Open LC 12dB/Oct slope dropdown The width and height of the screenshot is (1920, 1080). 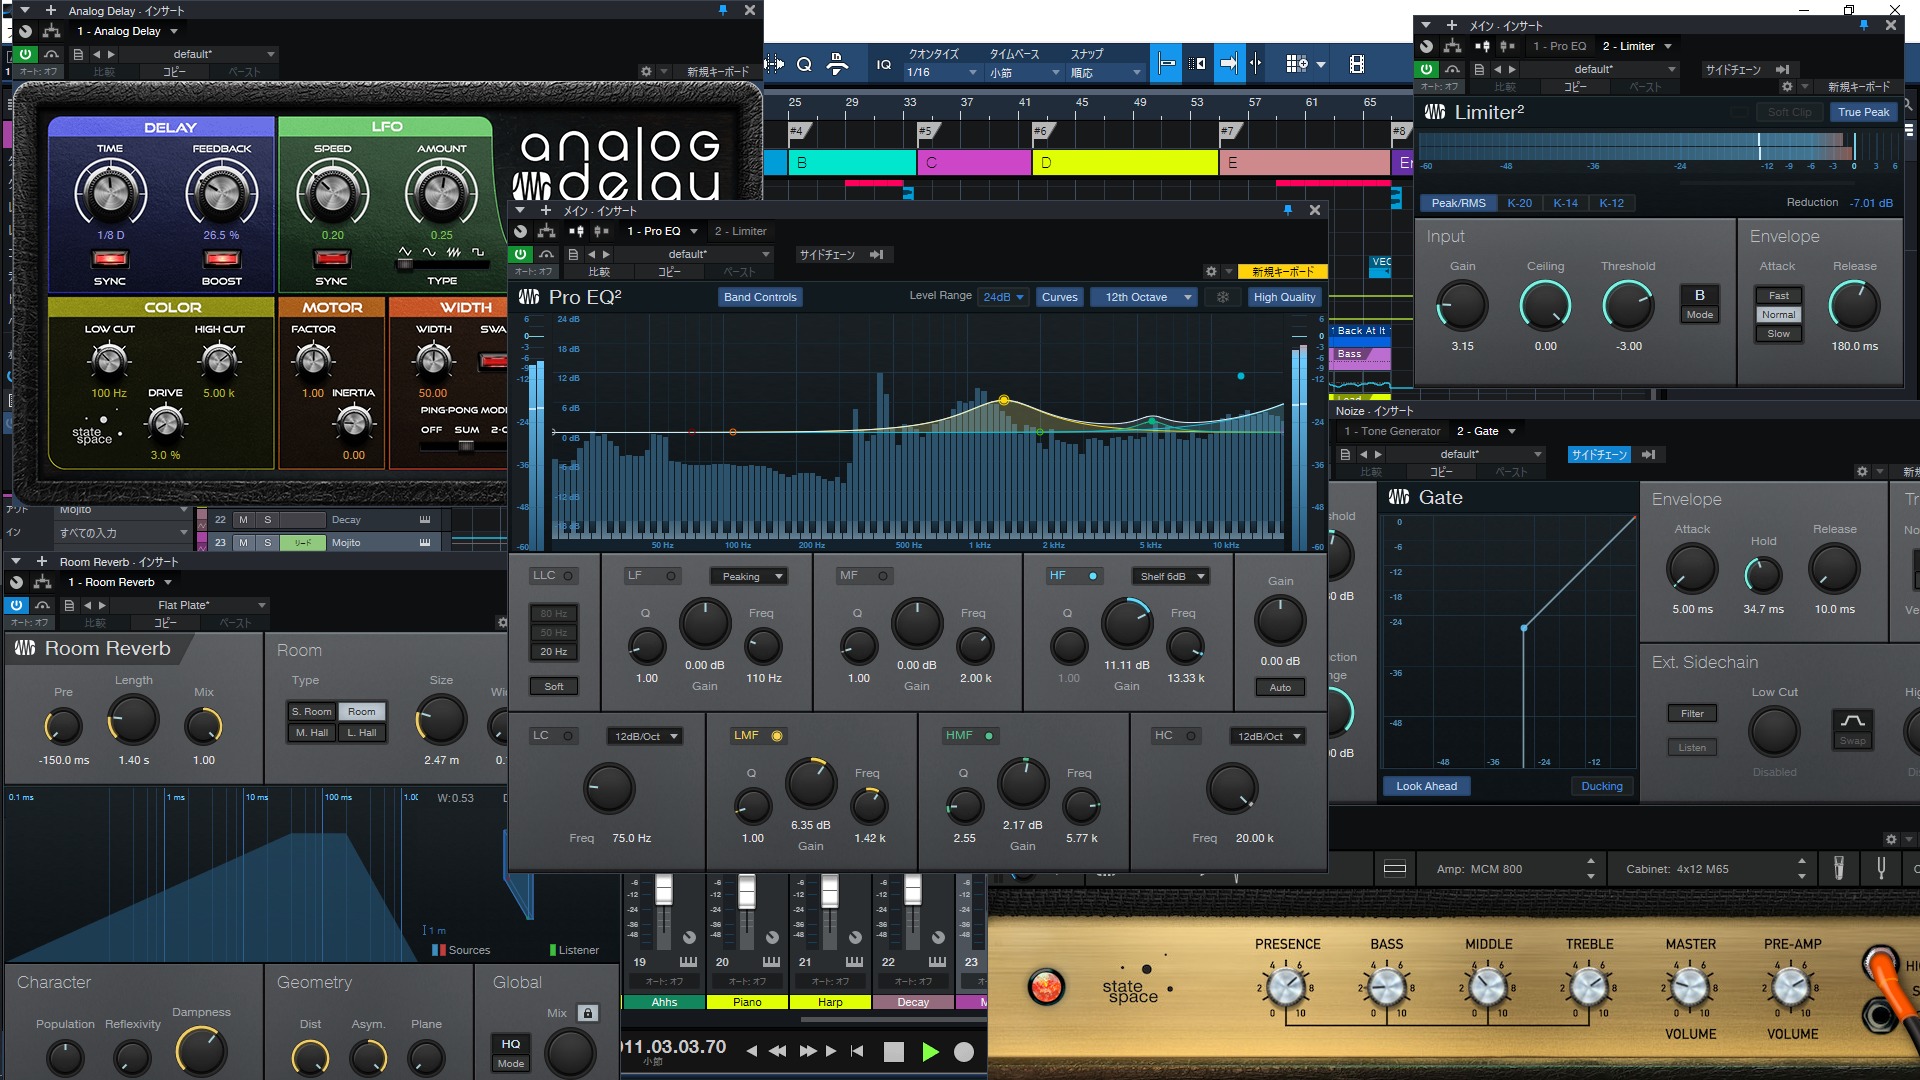pos(644,736)
